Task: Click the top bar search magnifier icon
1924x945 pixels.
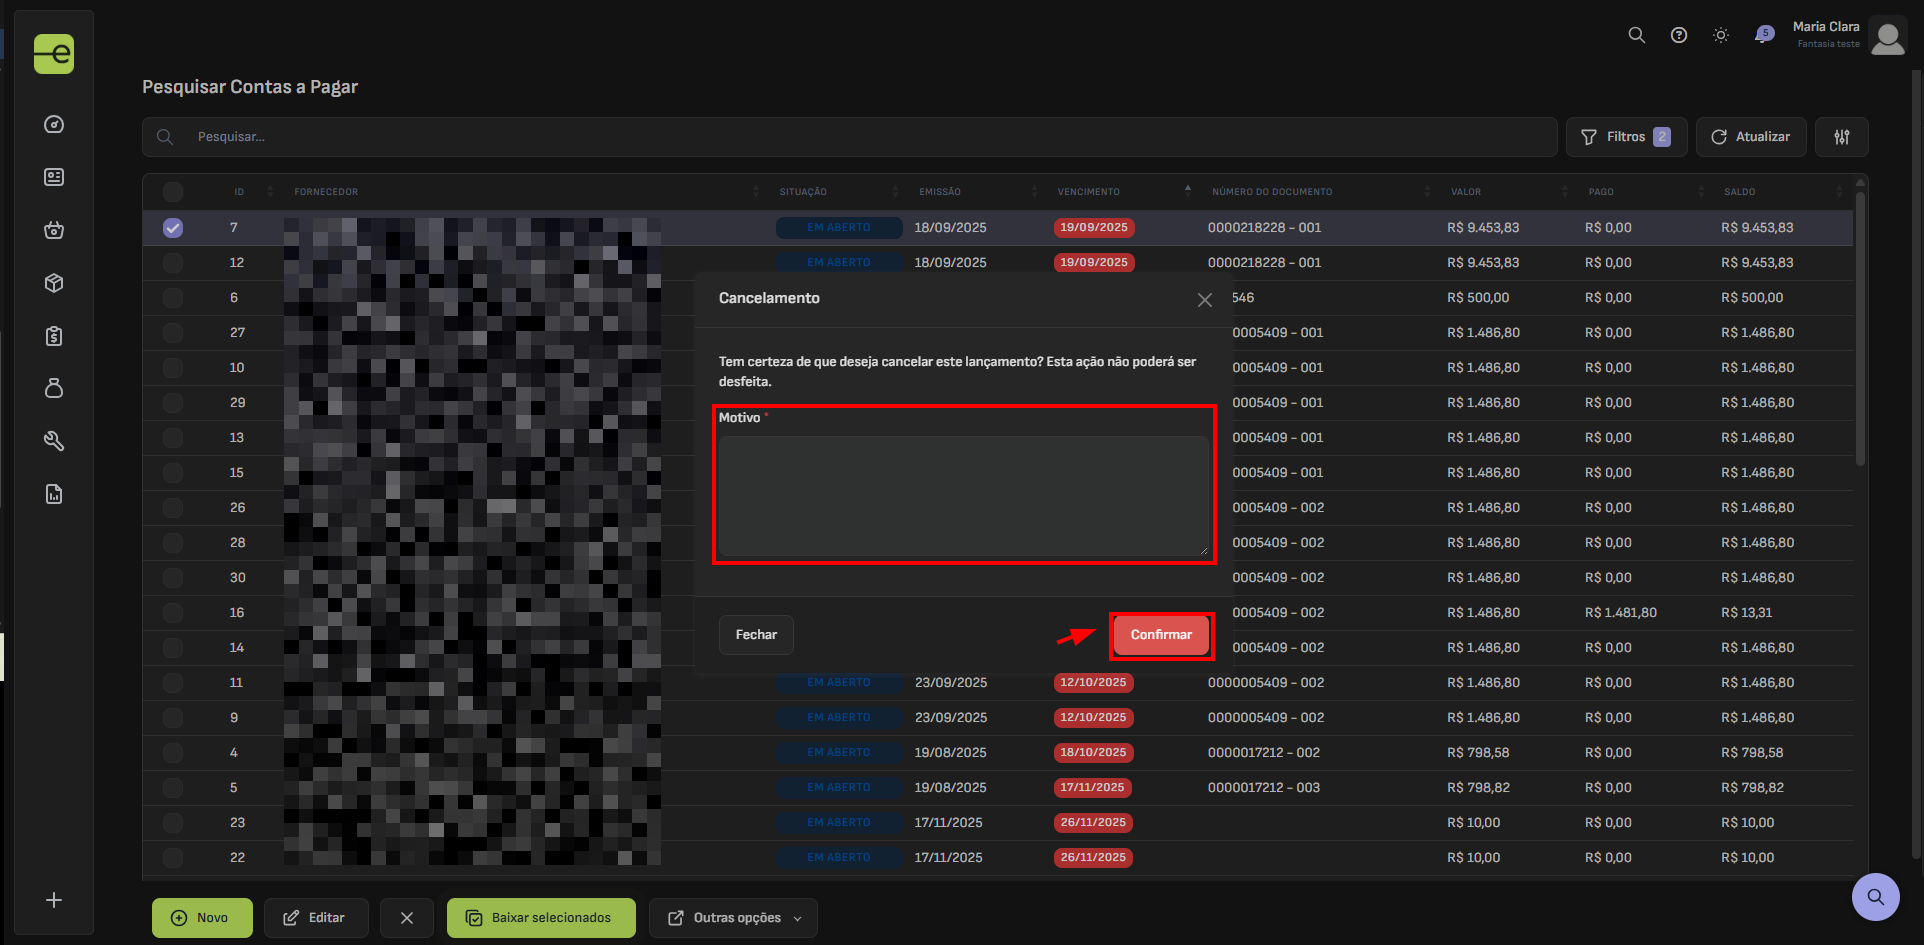Action: 1637,35
